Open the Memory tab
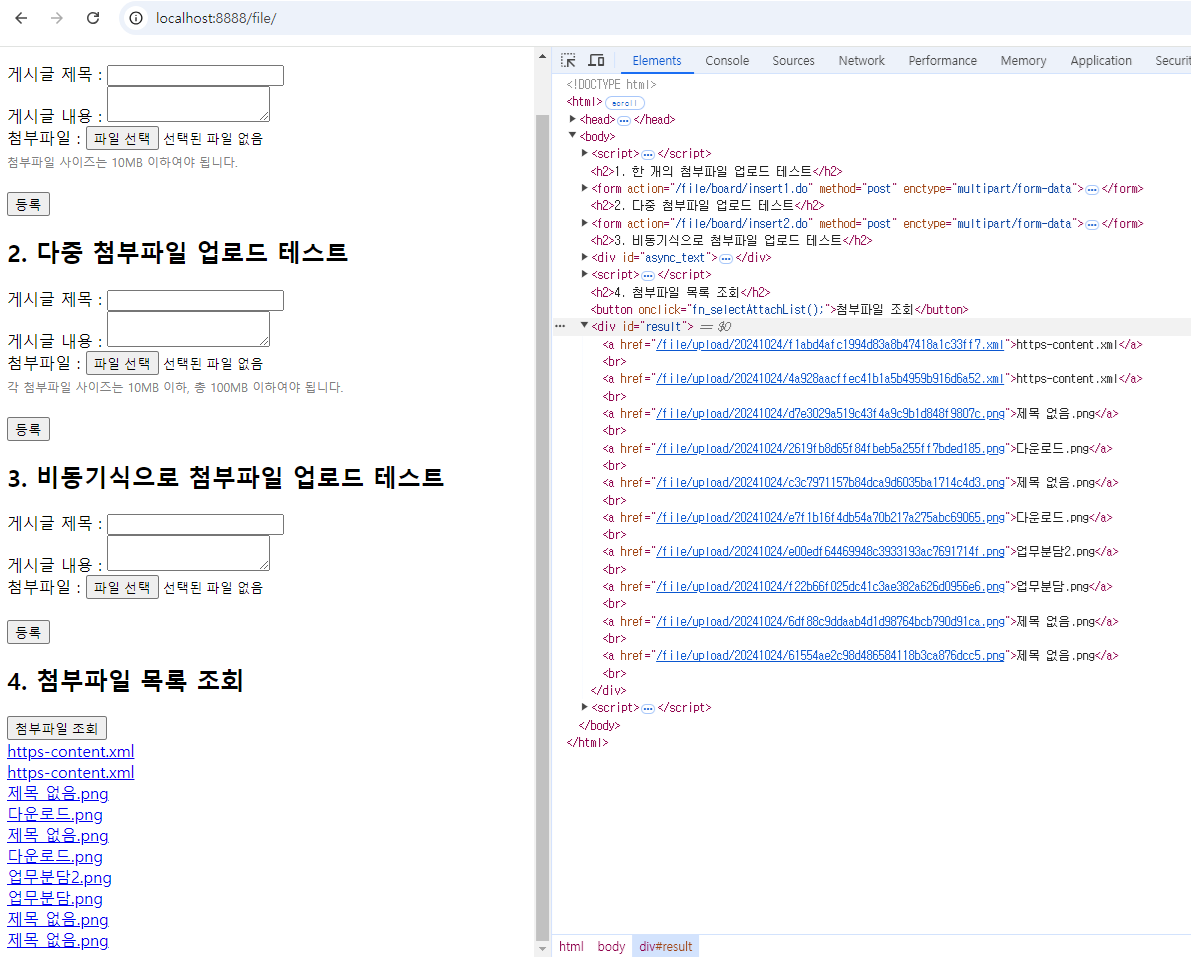Image resolution: width=1191 pixels, height=957 pixels. 1023,61
